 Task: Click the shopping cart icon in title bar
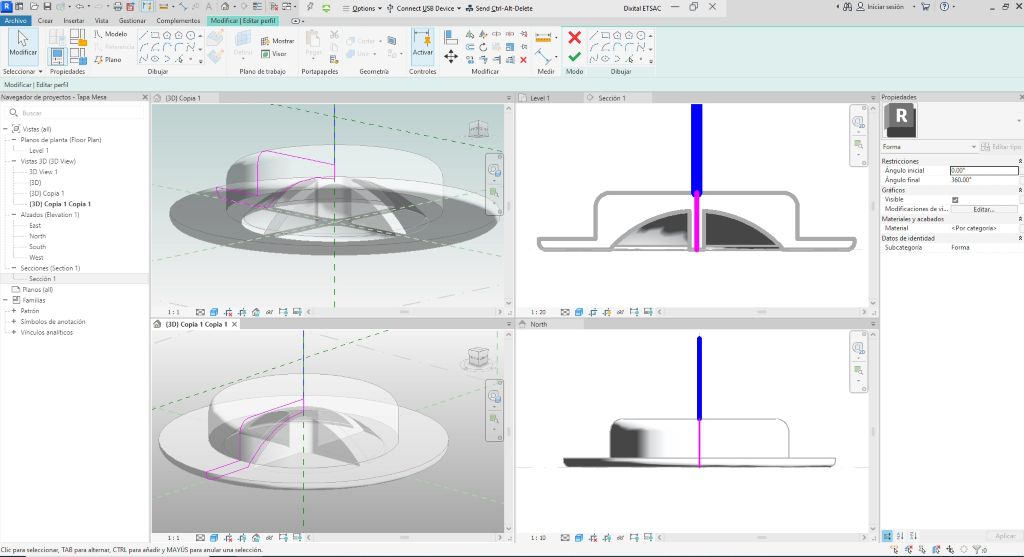click(925, 7)
